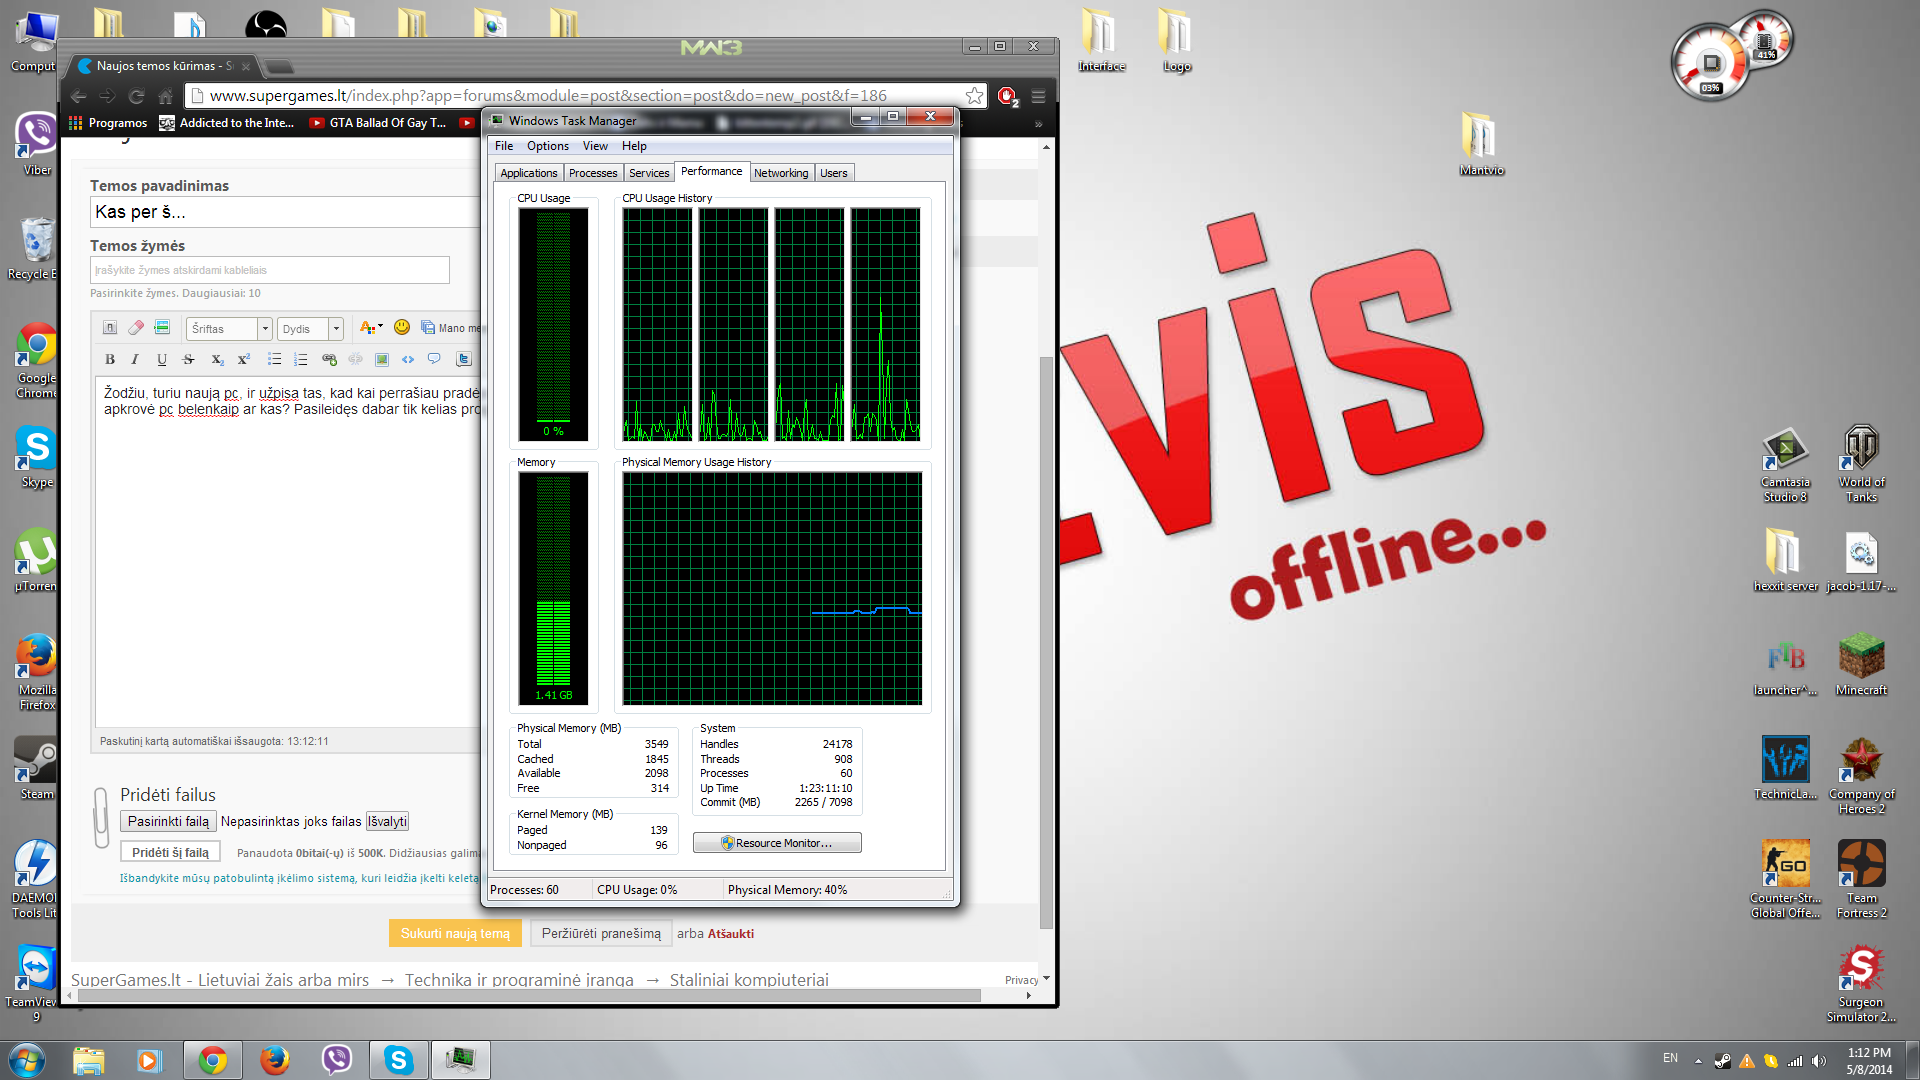This screenshot has width=1920, height=1080.
Task: Click the Temos žymės tags input field
Action: click(x=270, y=270)
